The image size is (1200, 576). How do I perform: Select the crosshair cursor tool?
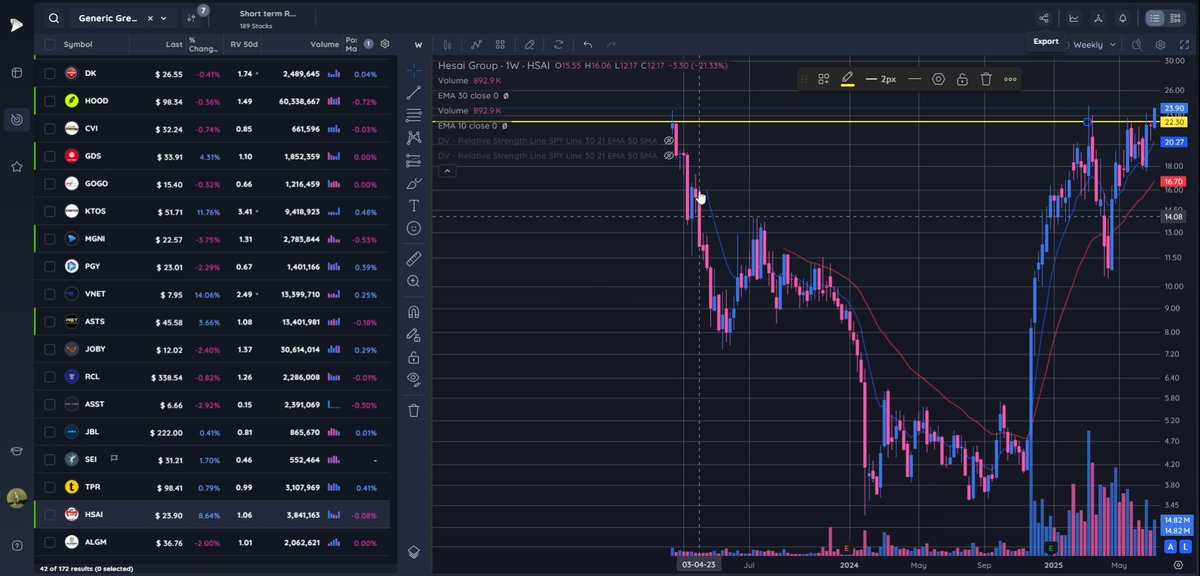[414, 70]
